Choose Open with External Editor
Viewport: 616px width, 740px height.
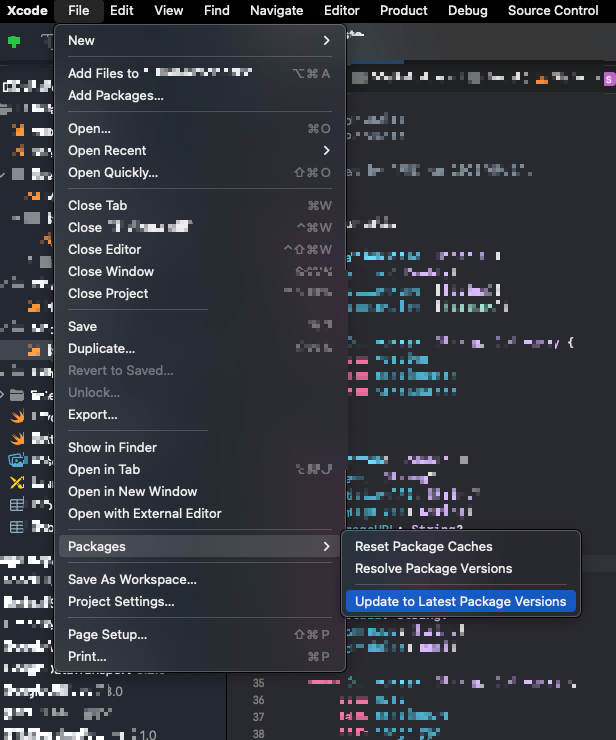(x=200, y=513)
